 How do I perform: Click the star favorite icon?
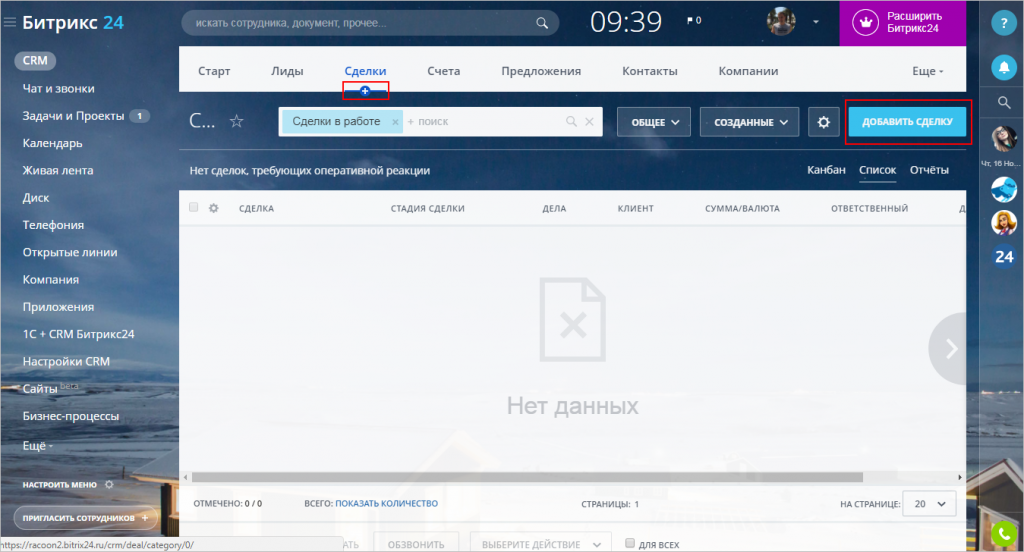coord(237,121)
